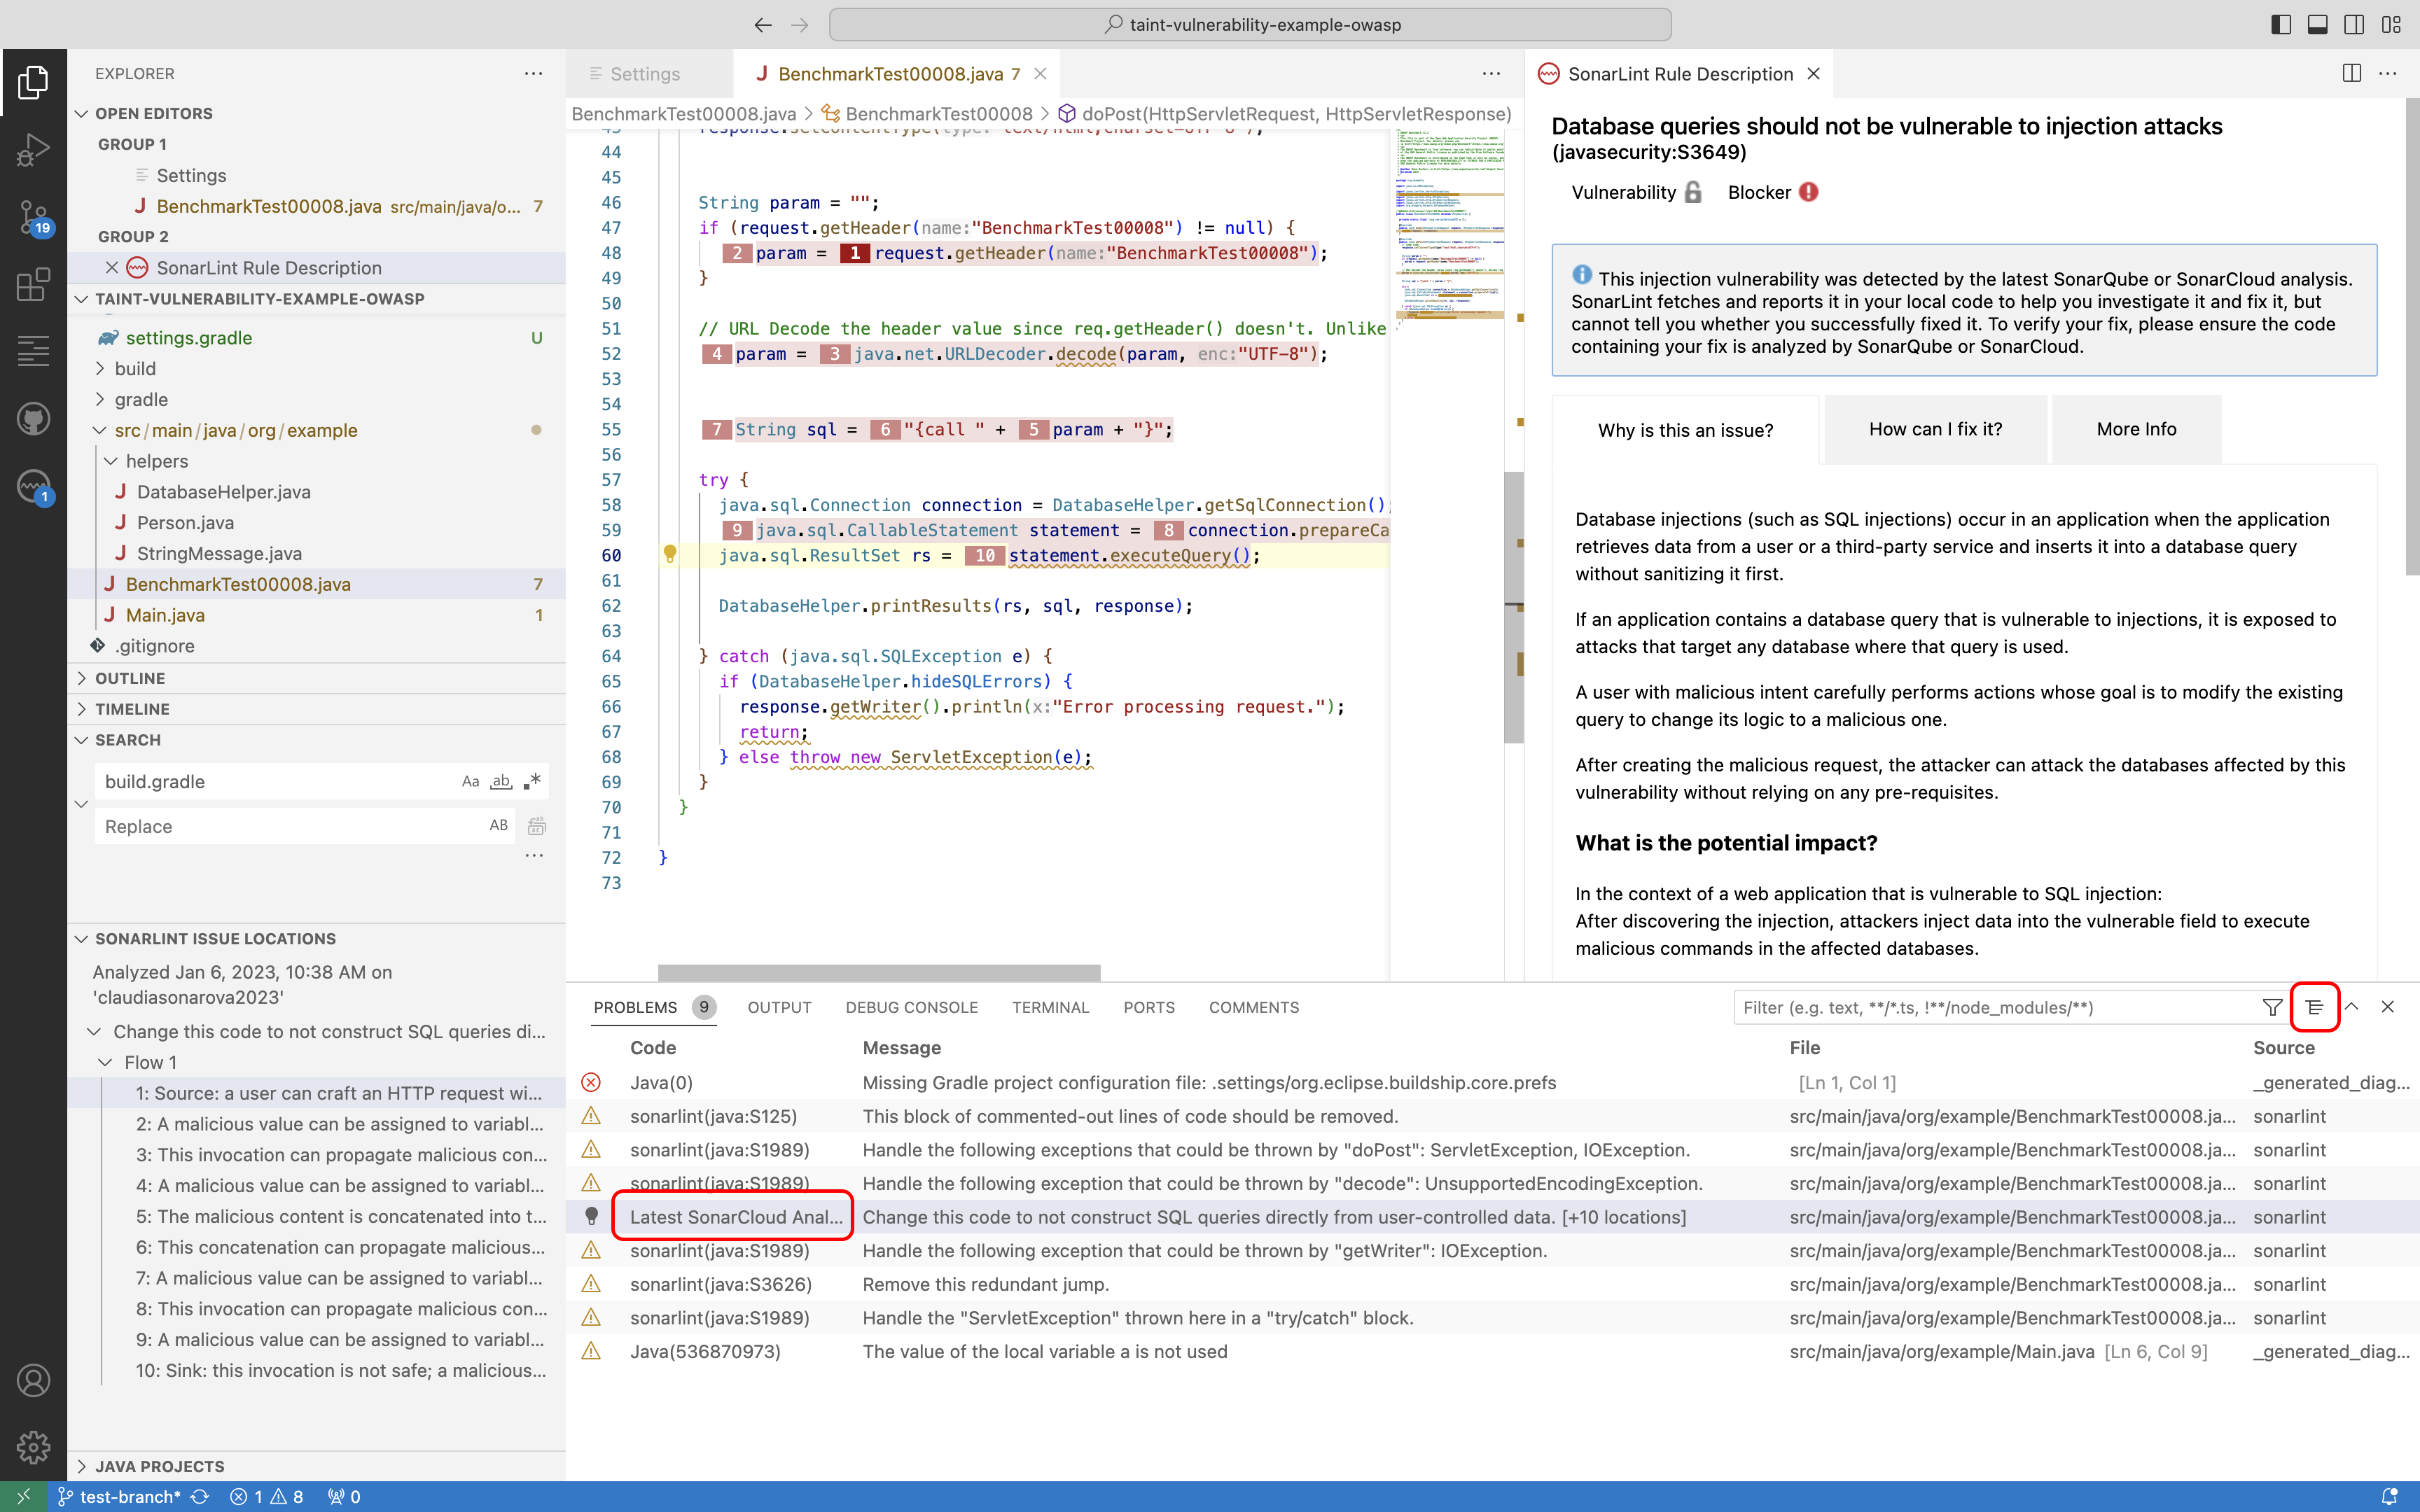
Task: Click the 'How can I fix it?' button
Action: (1935, 429)
